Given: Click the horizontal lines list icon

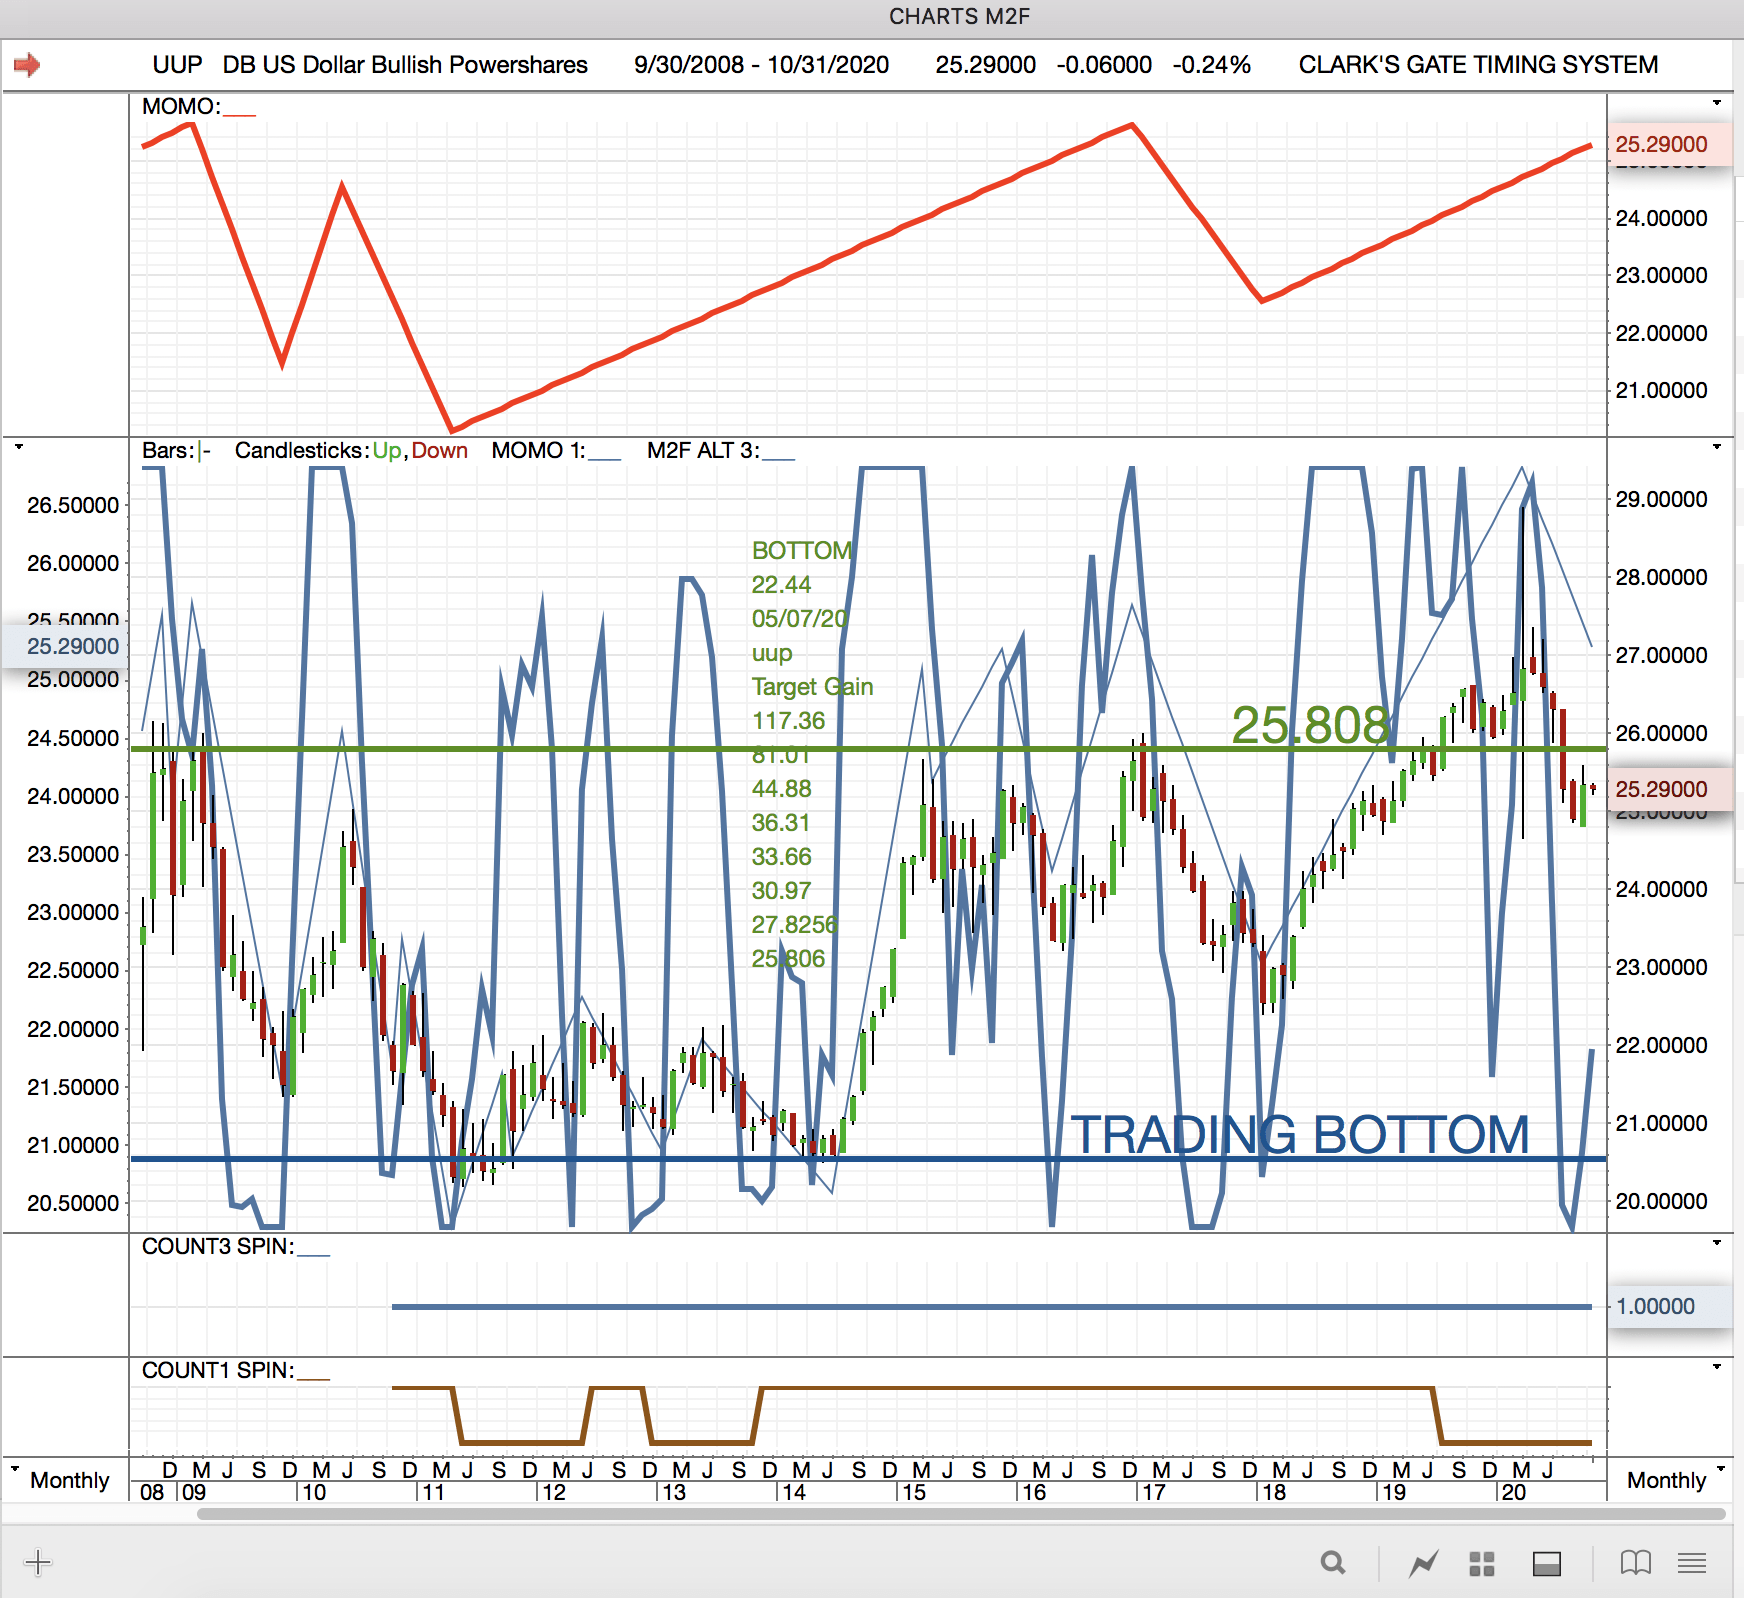Looking at the screenshot, I should pyautogui.click(x=1692, y=1563).
